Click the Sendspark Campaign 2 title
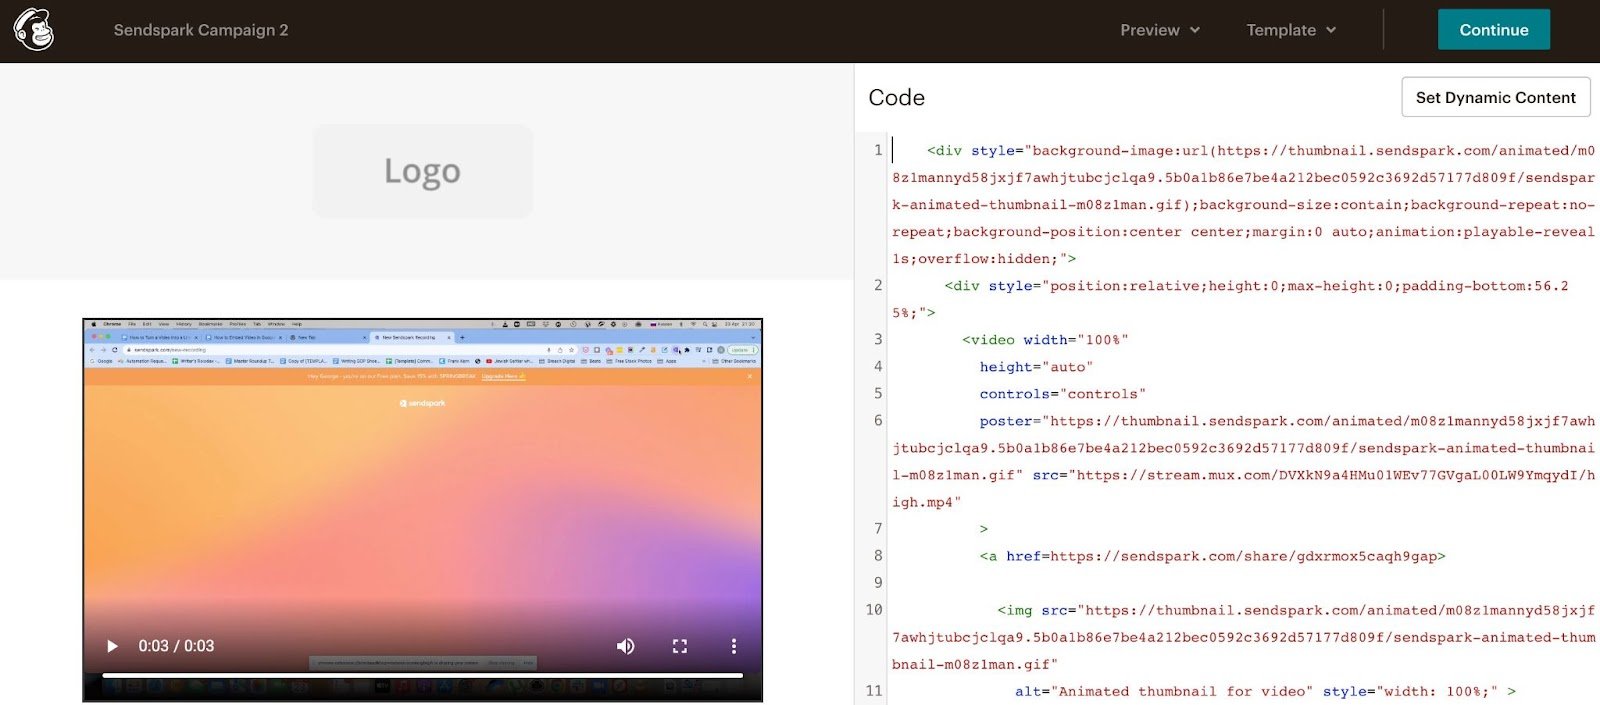The height and width of the screenshot is (705, 1600). [x=201, y=30]
